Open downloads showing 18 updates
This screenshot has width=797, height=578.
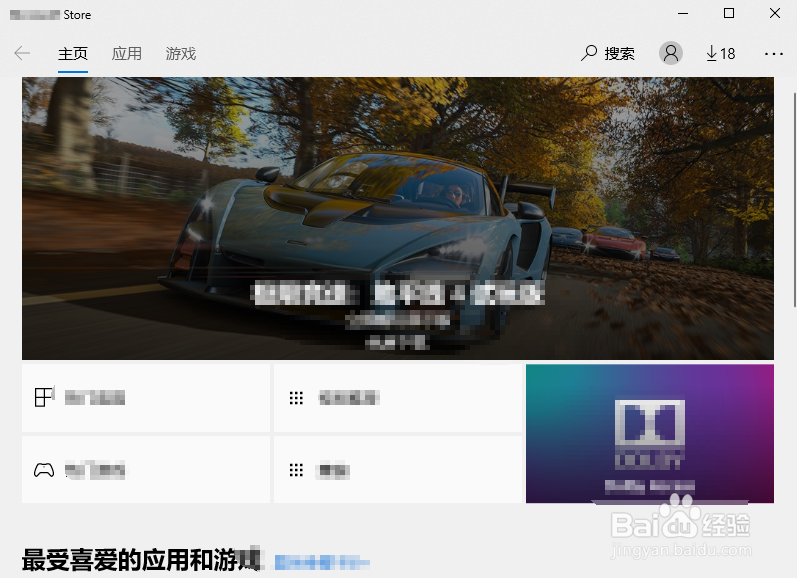click(x=721, y=53)
